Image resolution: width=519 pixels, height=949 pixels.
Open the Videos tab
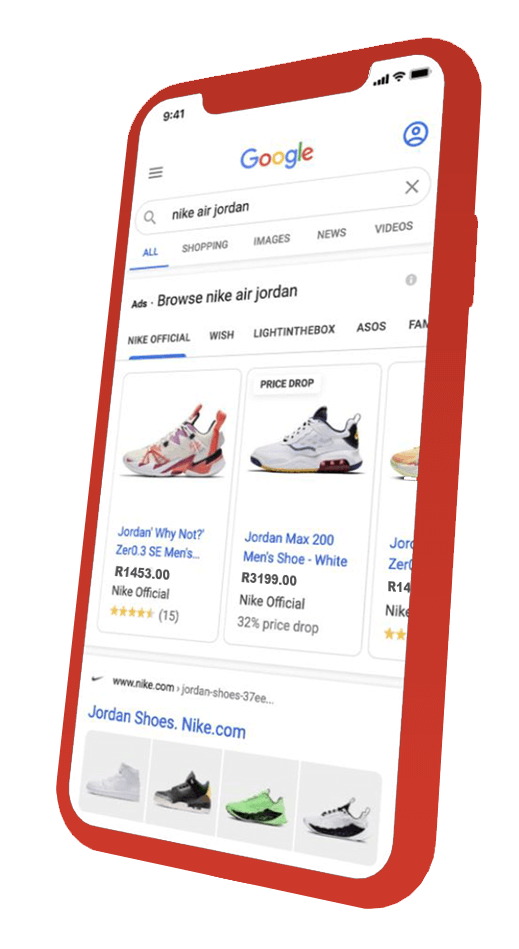394,228
